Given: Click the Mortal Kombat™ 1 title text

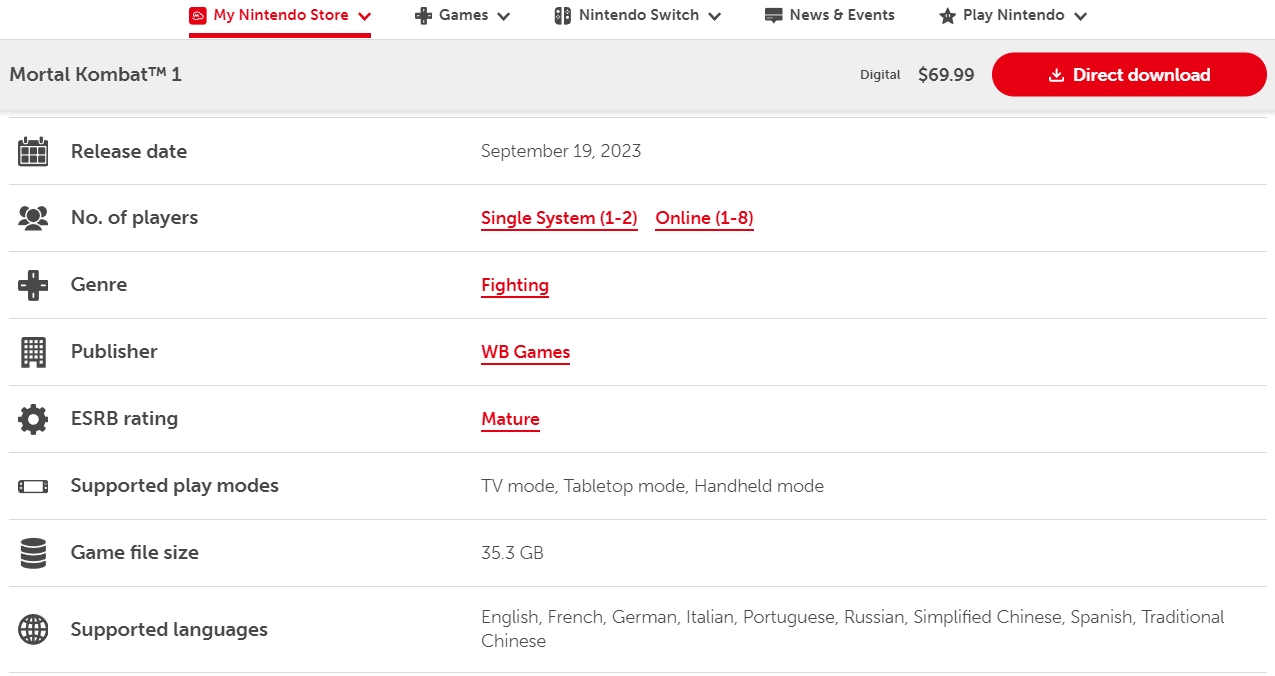Looking at the screenshot, I should (96, 75).
